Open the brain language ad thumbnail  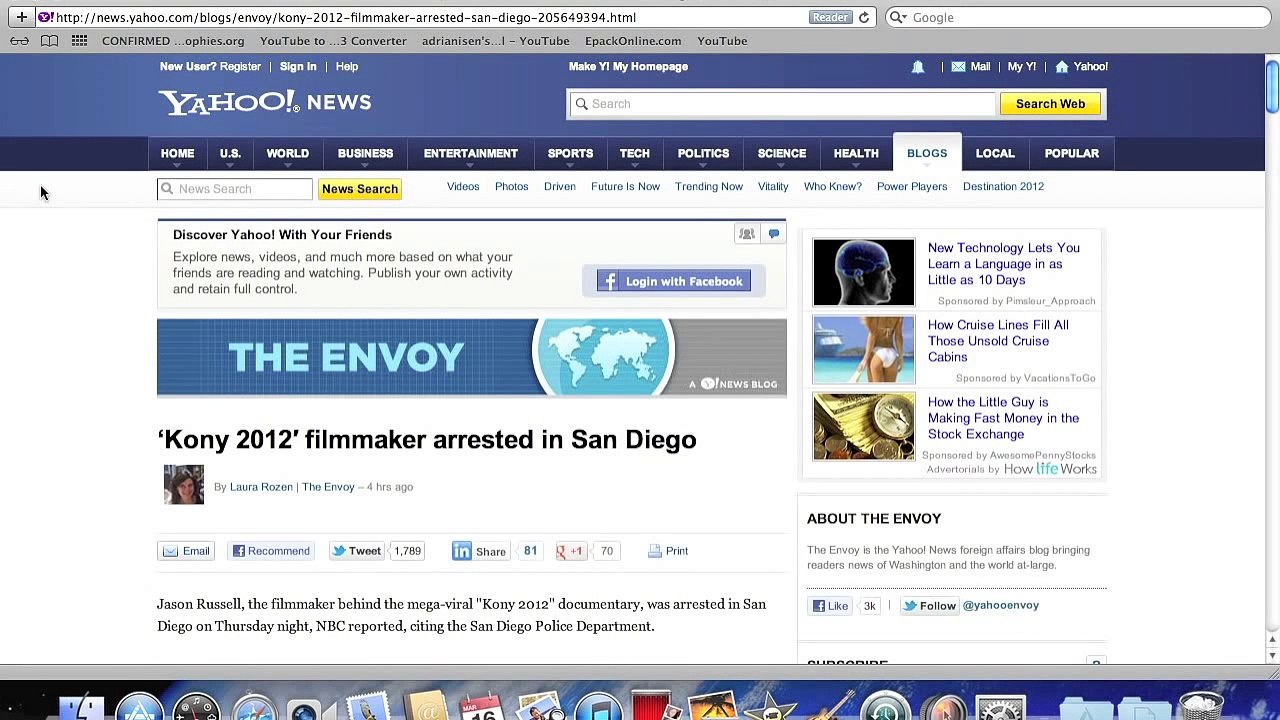click(864, 272)
